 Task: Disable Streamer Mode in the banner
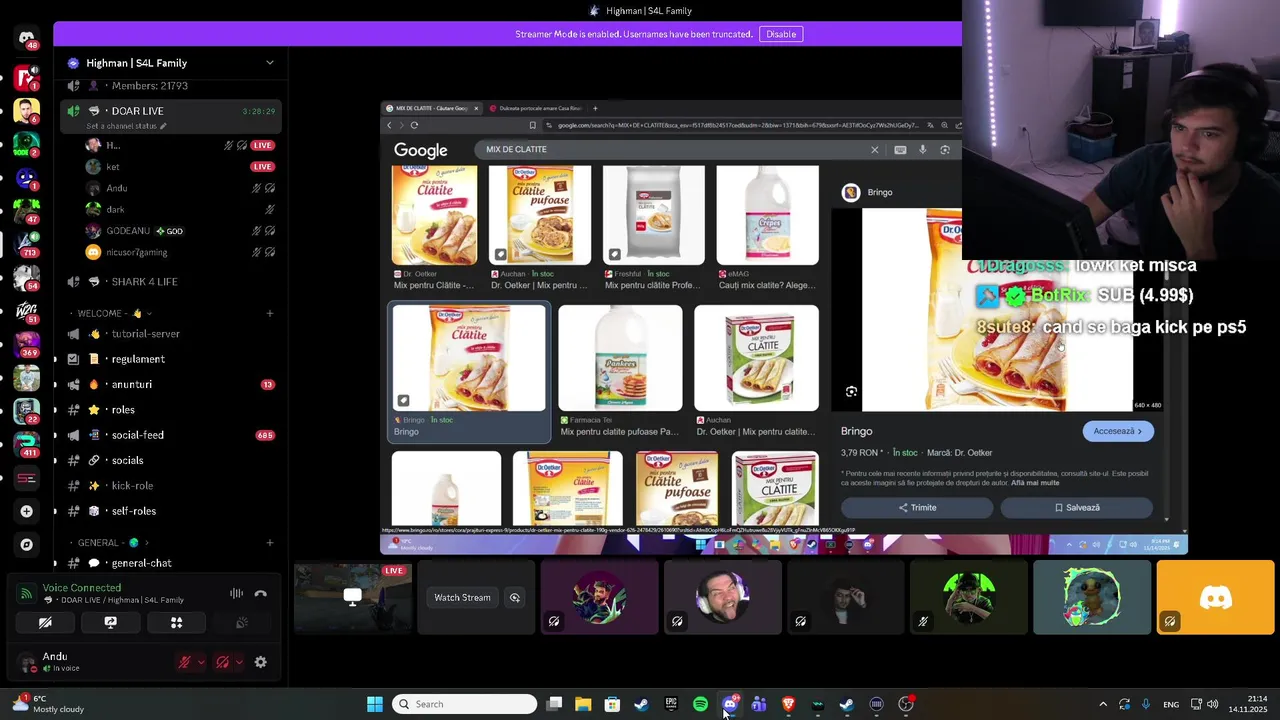pyautogui.click(x=781, y=34)
